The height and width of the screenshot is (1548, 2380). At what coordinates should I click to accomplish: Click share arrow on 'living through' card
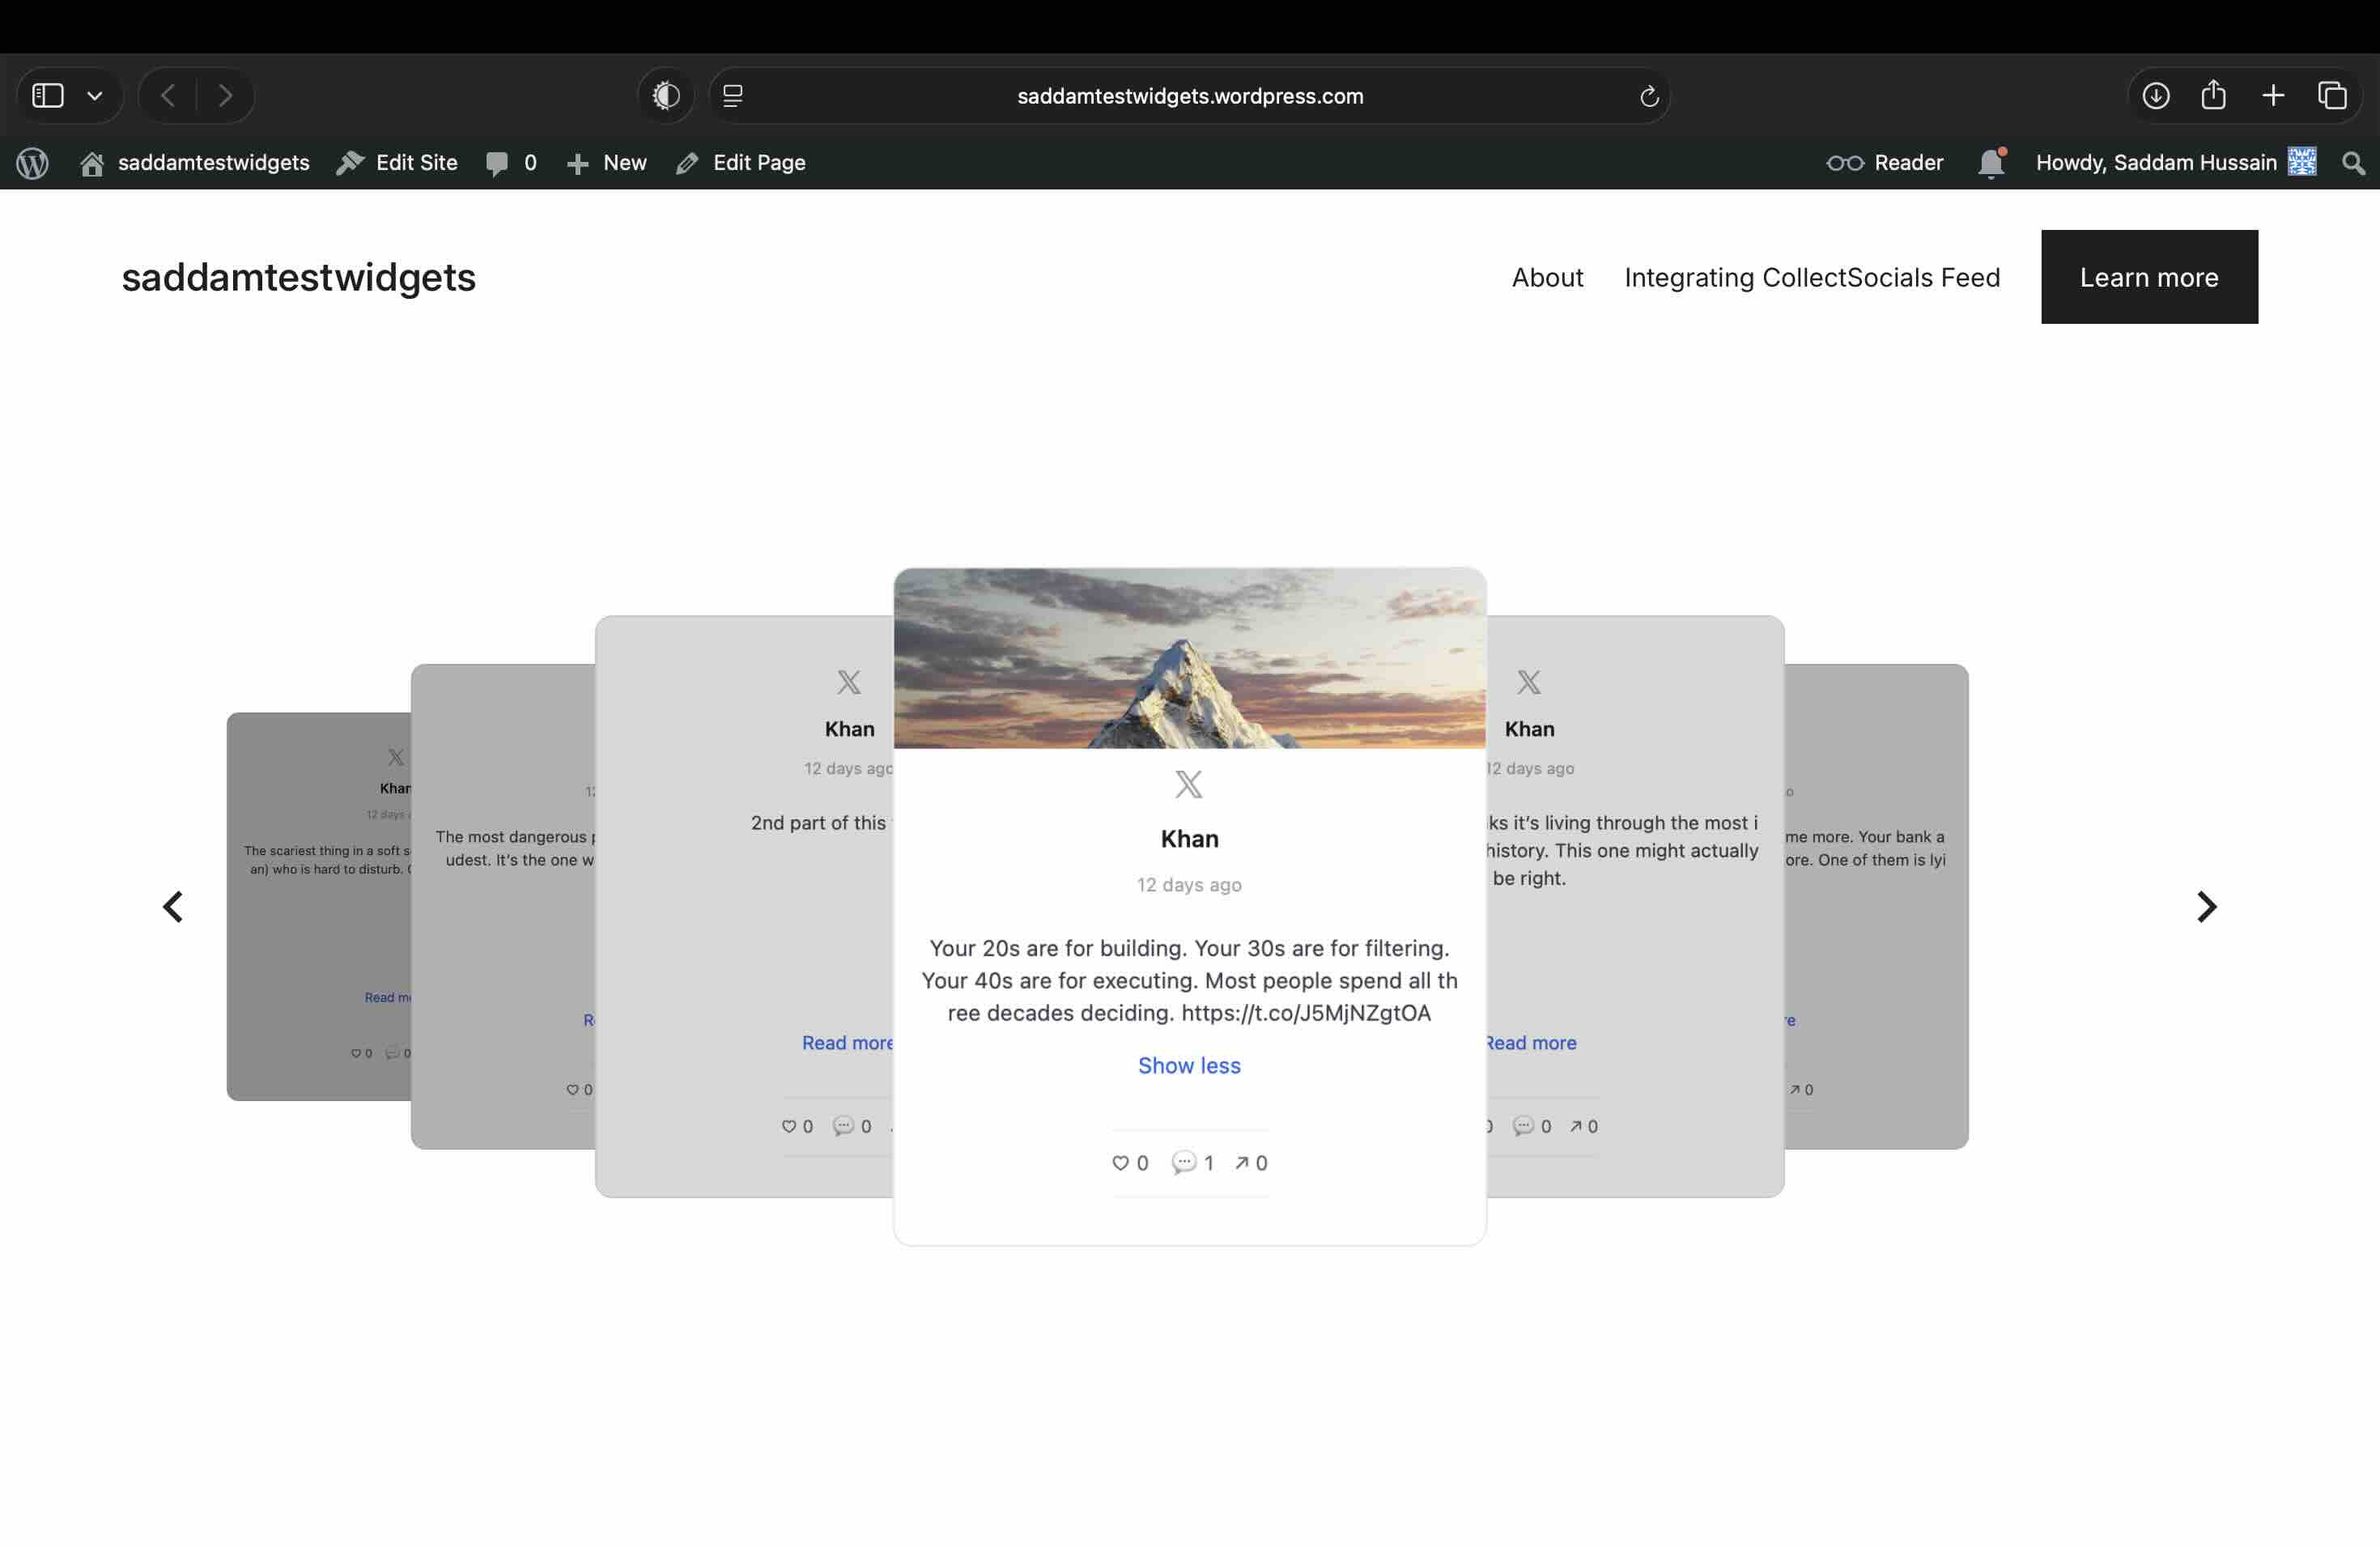pos(1576,1126)
